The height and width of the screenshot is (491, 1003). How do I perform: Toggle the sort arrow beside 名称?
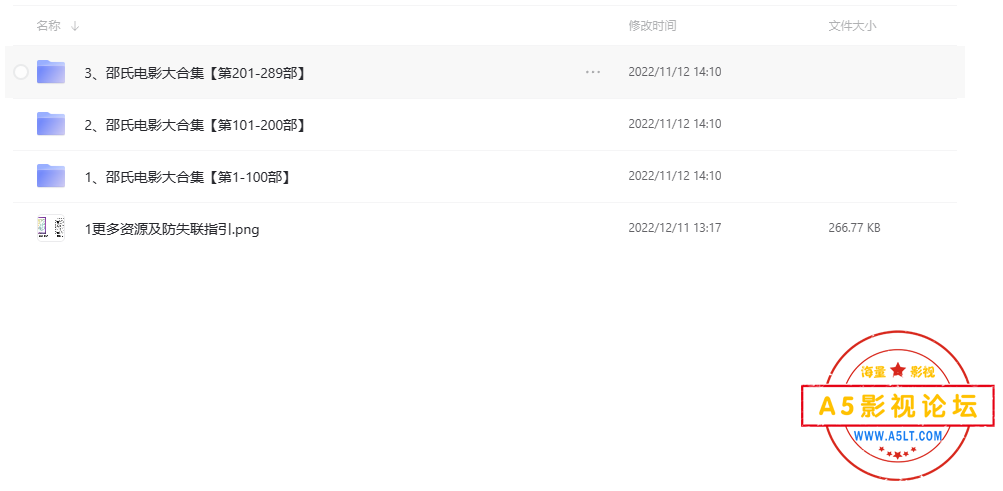(75, 26)
